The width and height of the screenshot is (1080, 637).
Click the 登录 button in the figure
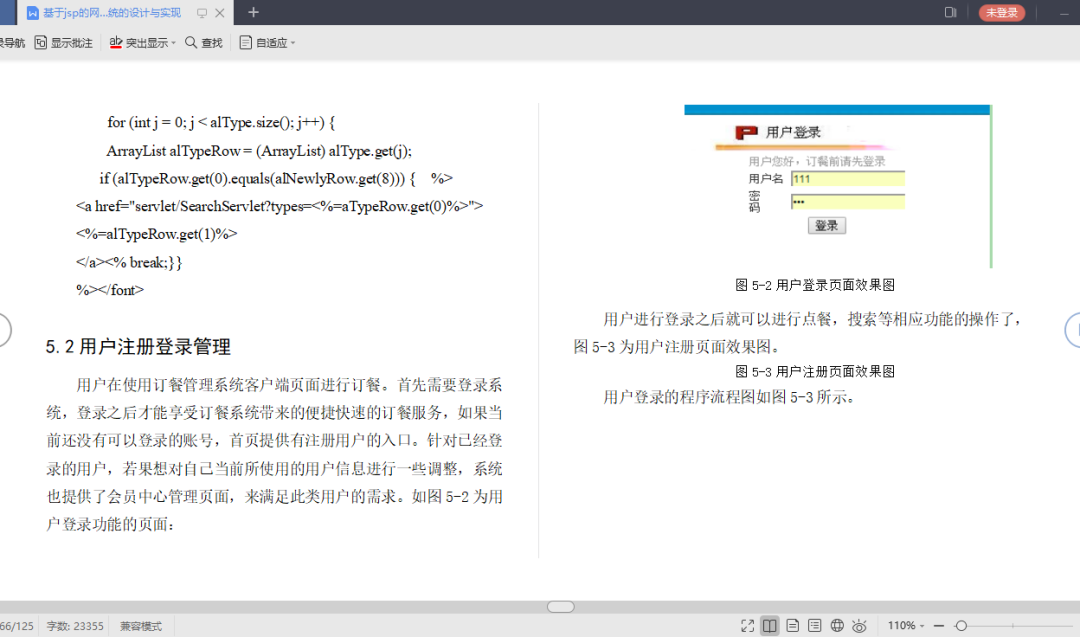pyautogui.click(x=827, y=225)
